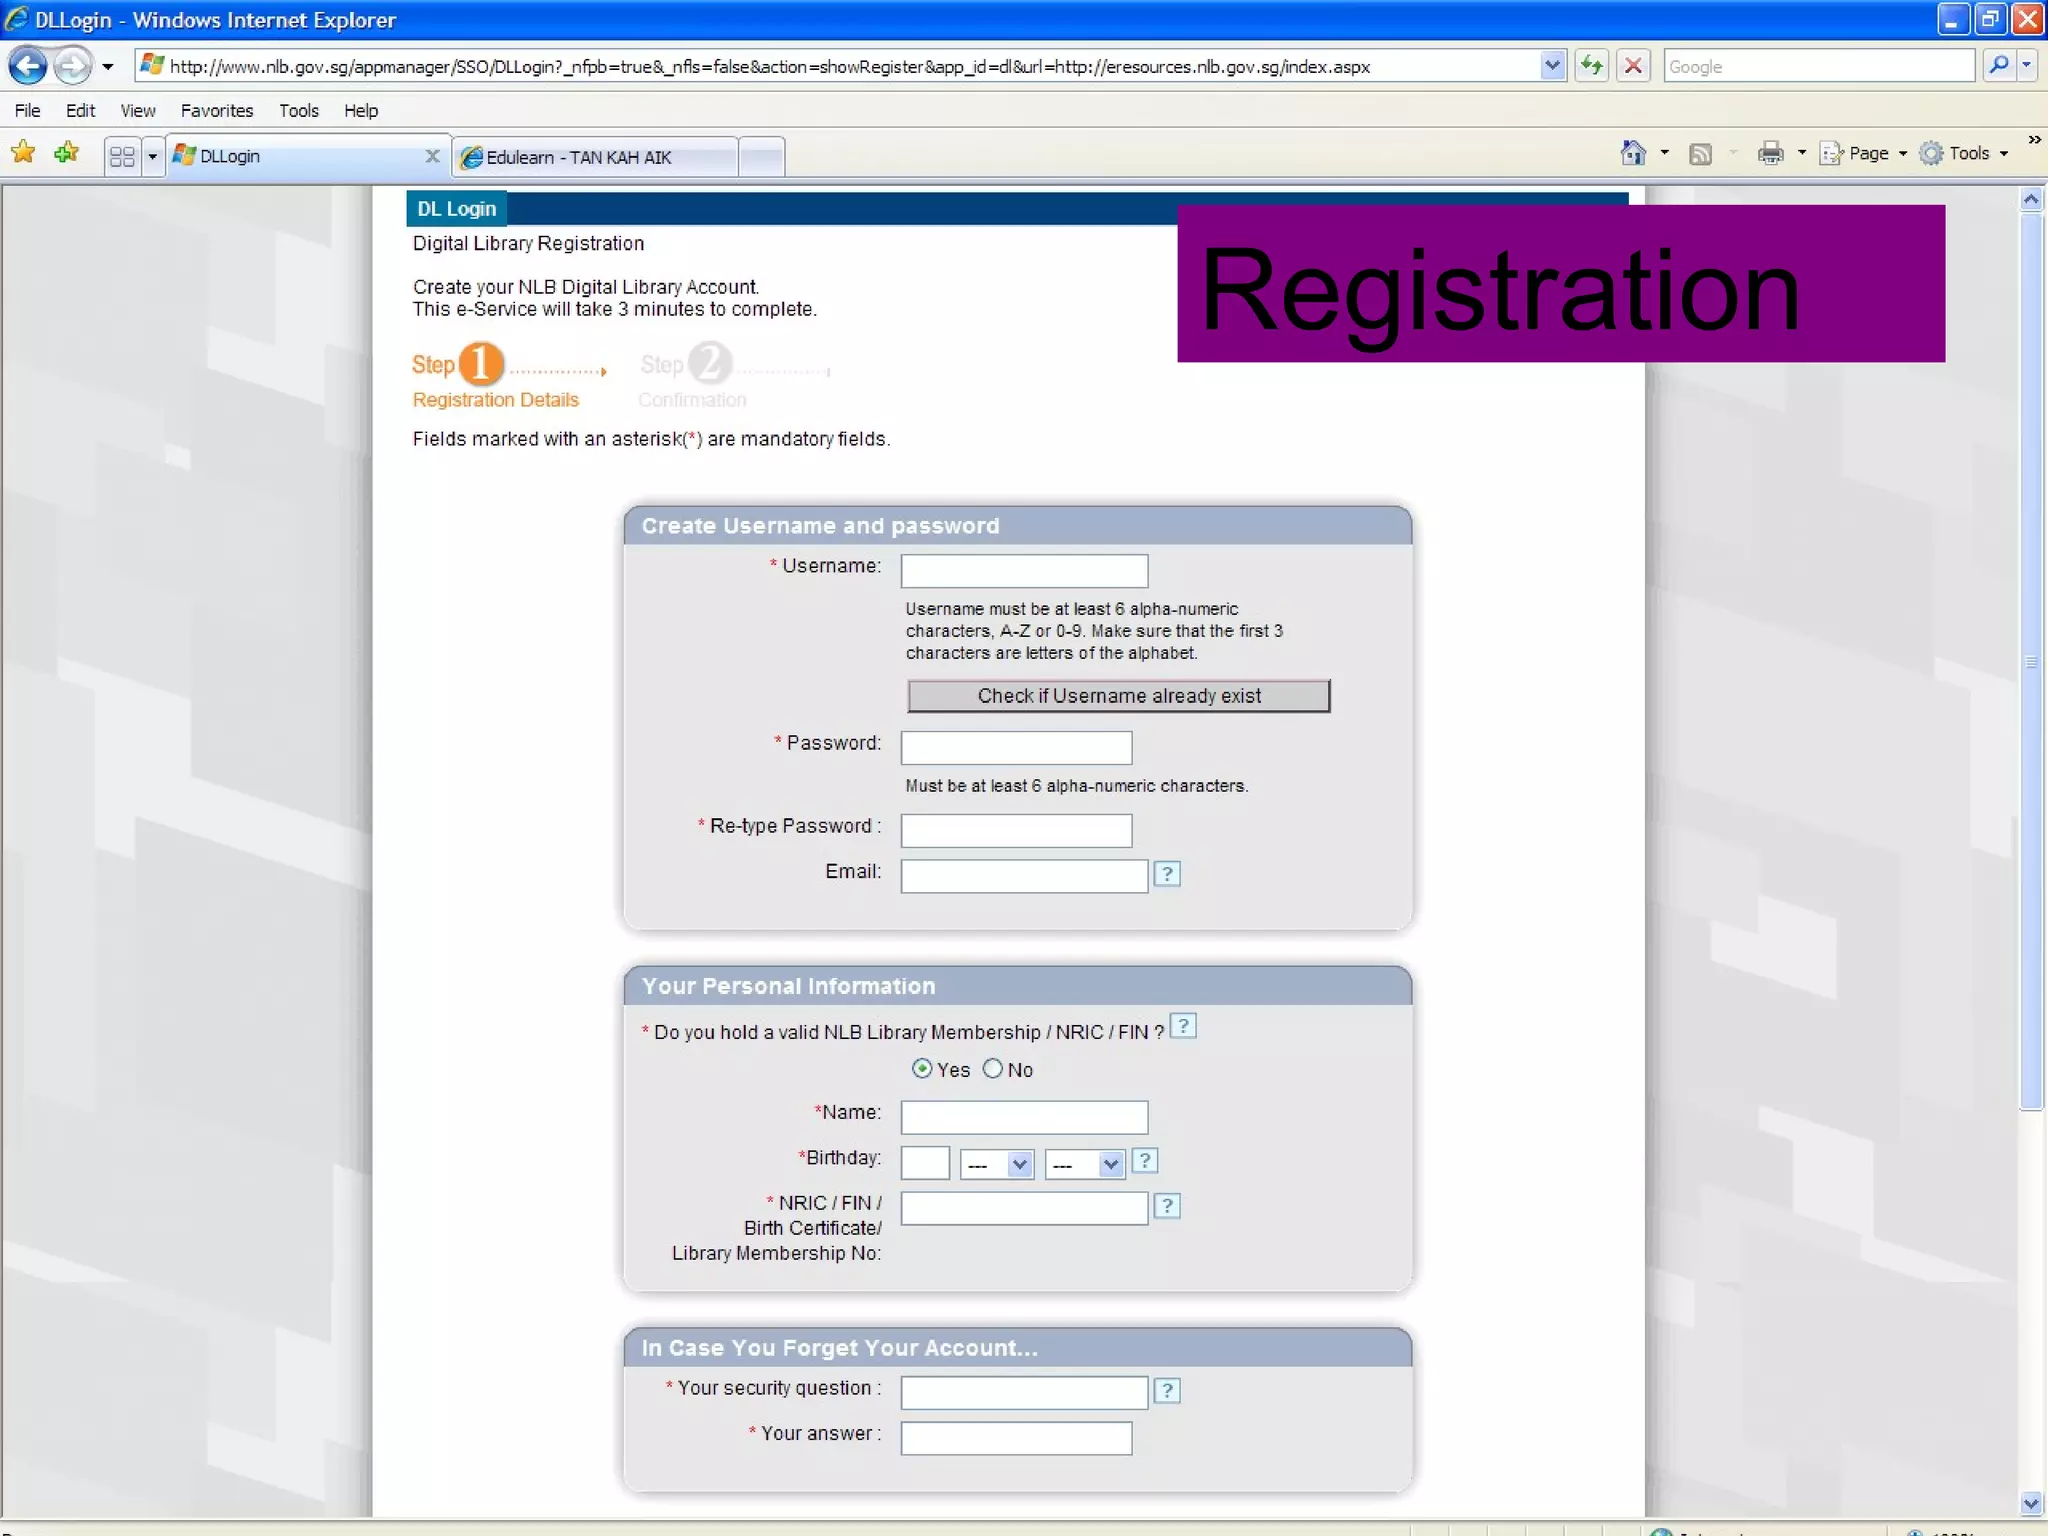The image size is (2048, 1536).
Task: Click the browser Forward arrow button
Action: [x=72, y=67]
